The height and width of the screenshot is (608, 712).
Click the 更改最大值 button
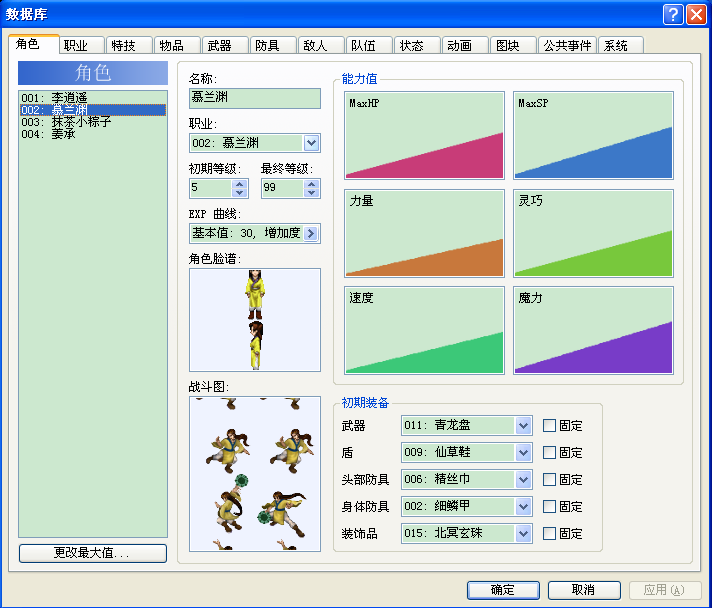pyautogui.click(x=93, y=553)
